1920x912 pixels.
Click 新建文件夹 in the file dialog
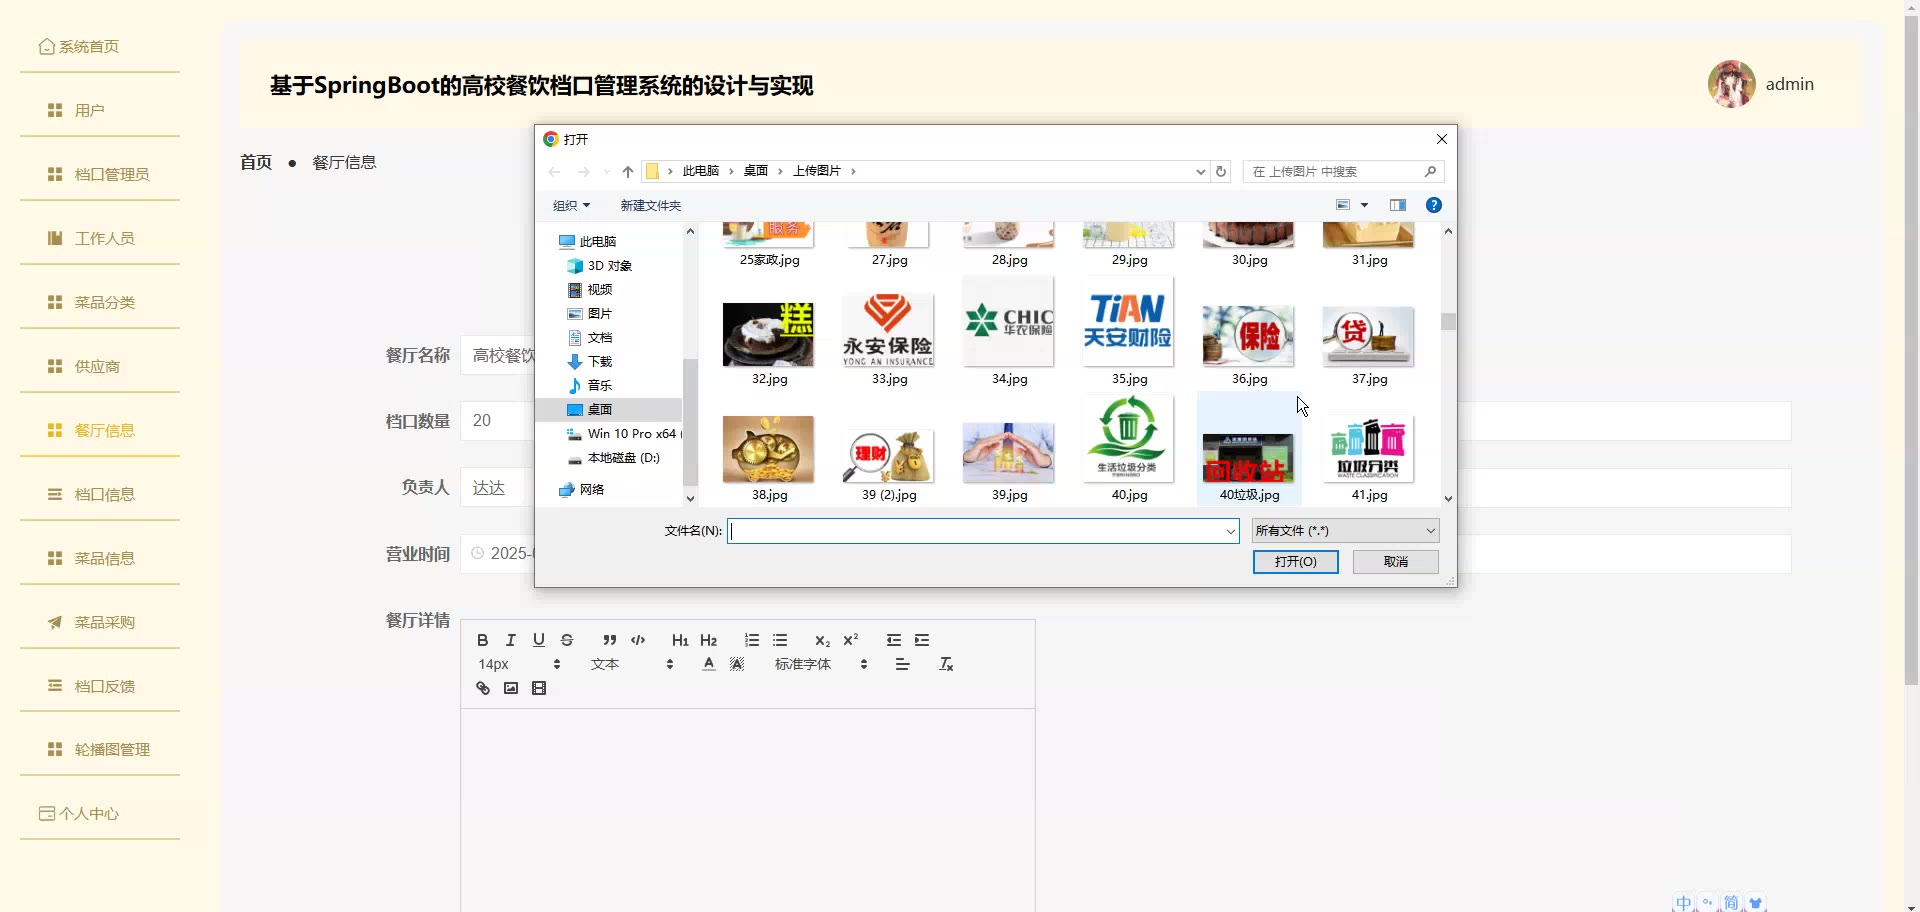point(650,205)
